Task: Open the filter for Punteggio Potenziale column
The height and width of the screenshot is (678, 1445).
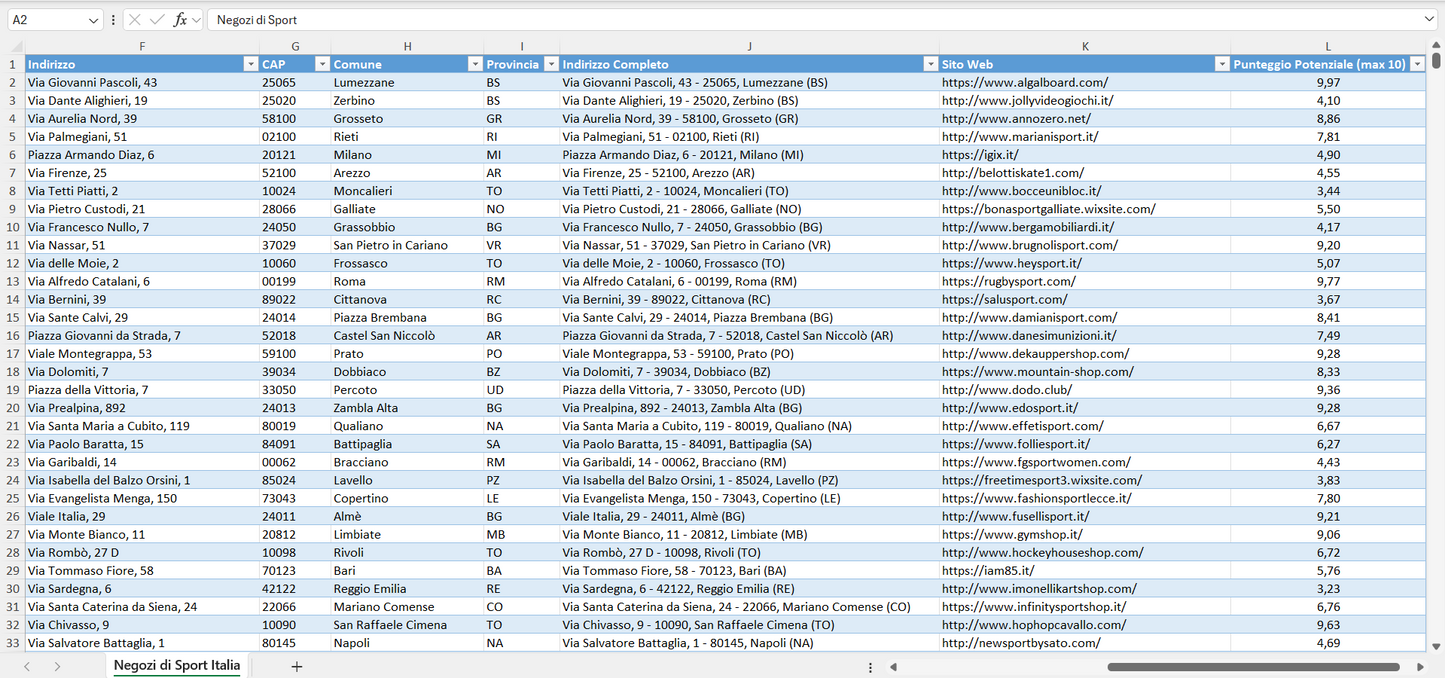Action: tap(1419, 63)
